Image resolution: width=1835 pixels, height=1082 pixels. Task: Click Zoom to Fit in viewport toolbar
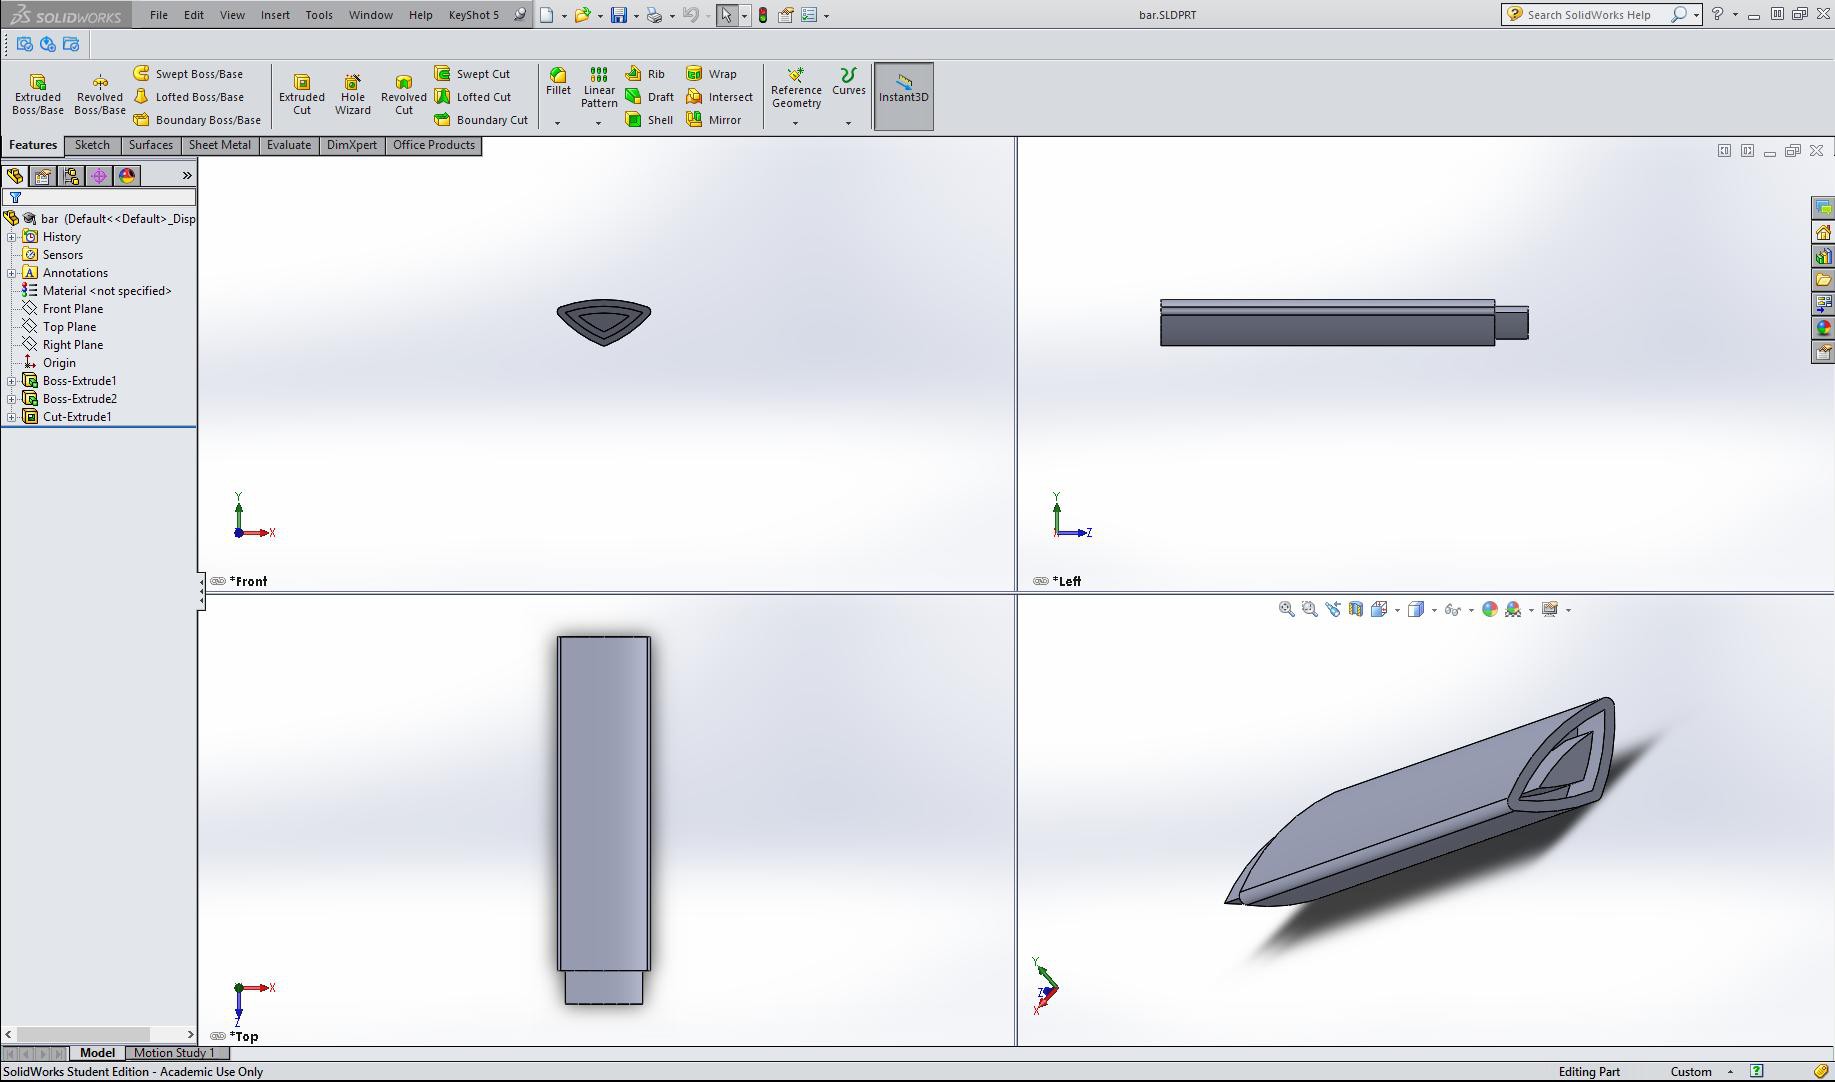[x=1286, y=609]
